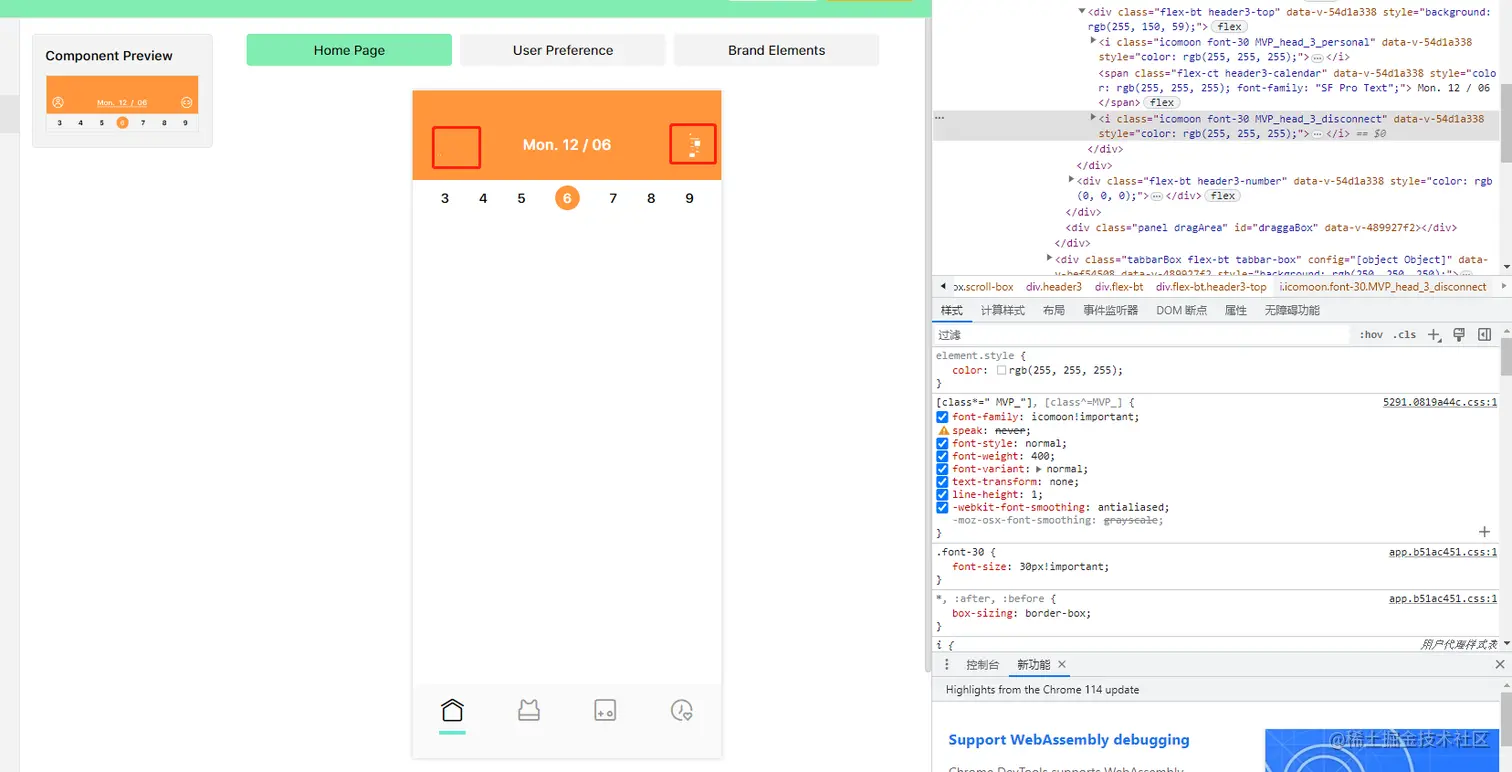Viewport: 1512px width, 772px height.
Task: Tap the clock-heart icon in tab bar
Action: [682, 710]
